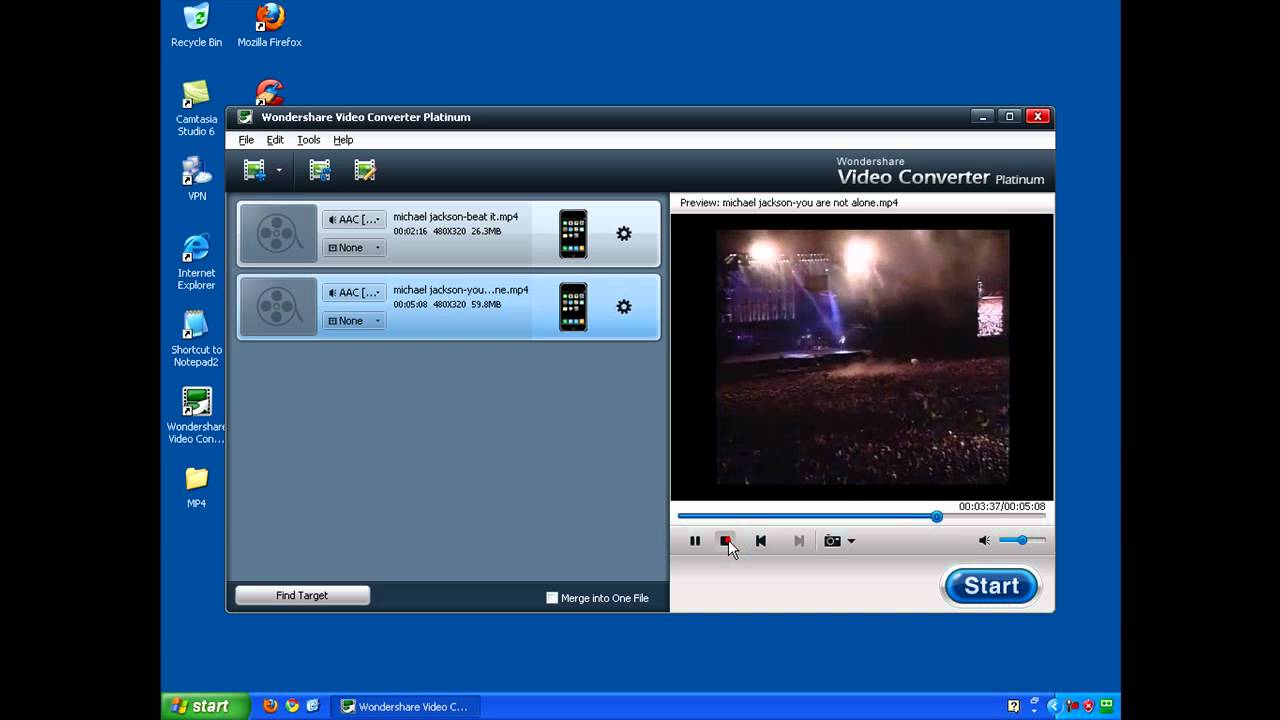Click the Internet Explorer quick launch icon
Viewport: 1280px width, 720px height.
313,706
